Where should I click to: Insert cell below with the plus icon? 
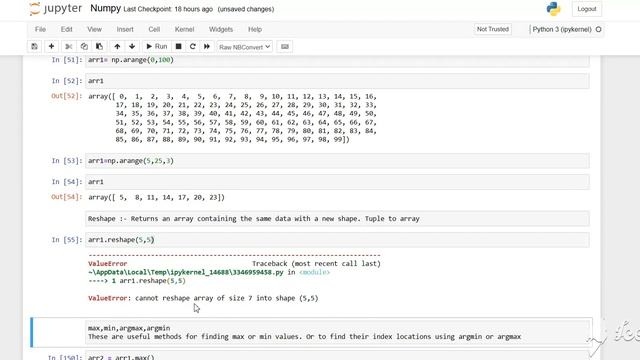click(51, 47)
